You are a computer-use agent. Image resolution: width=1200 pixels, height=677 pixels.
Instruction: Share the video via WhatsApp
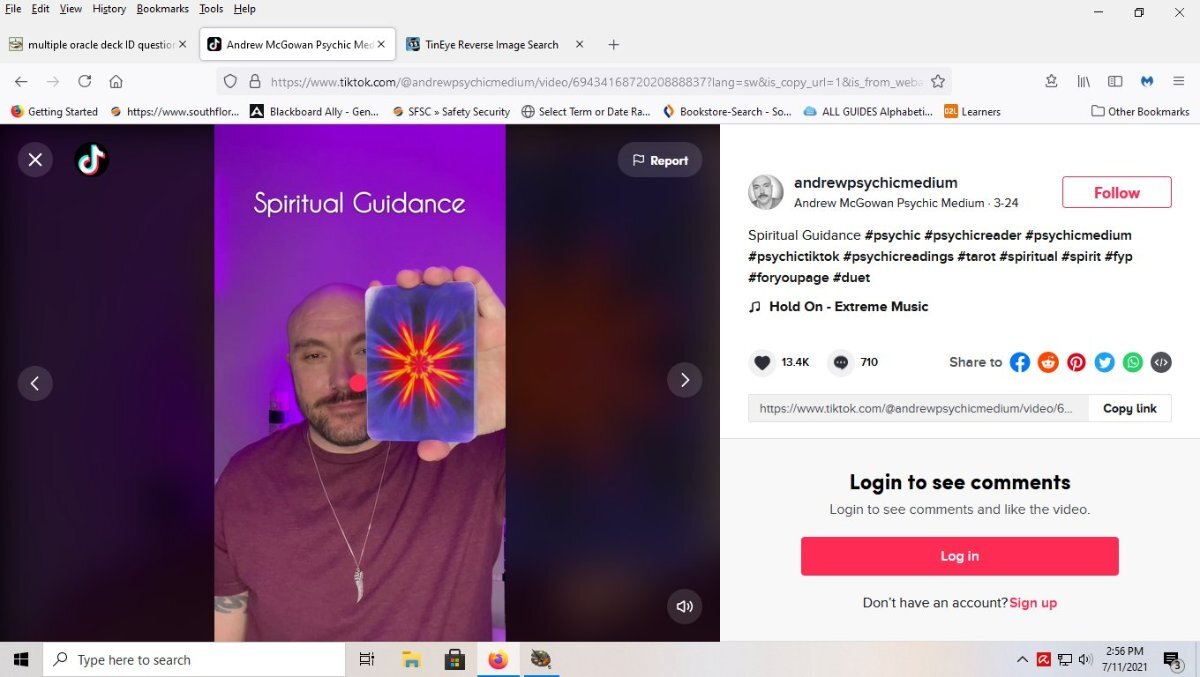[x=1132, y=362]
